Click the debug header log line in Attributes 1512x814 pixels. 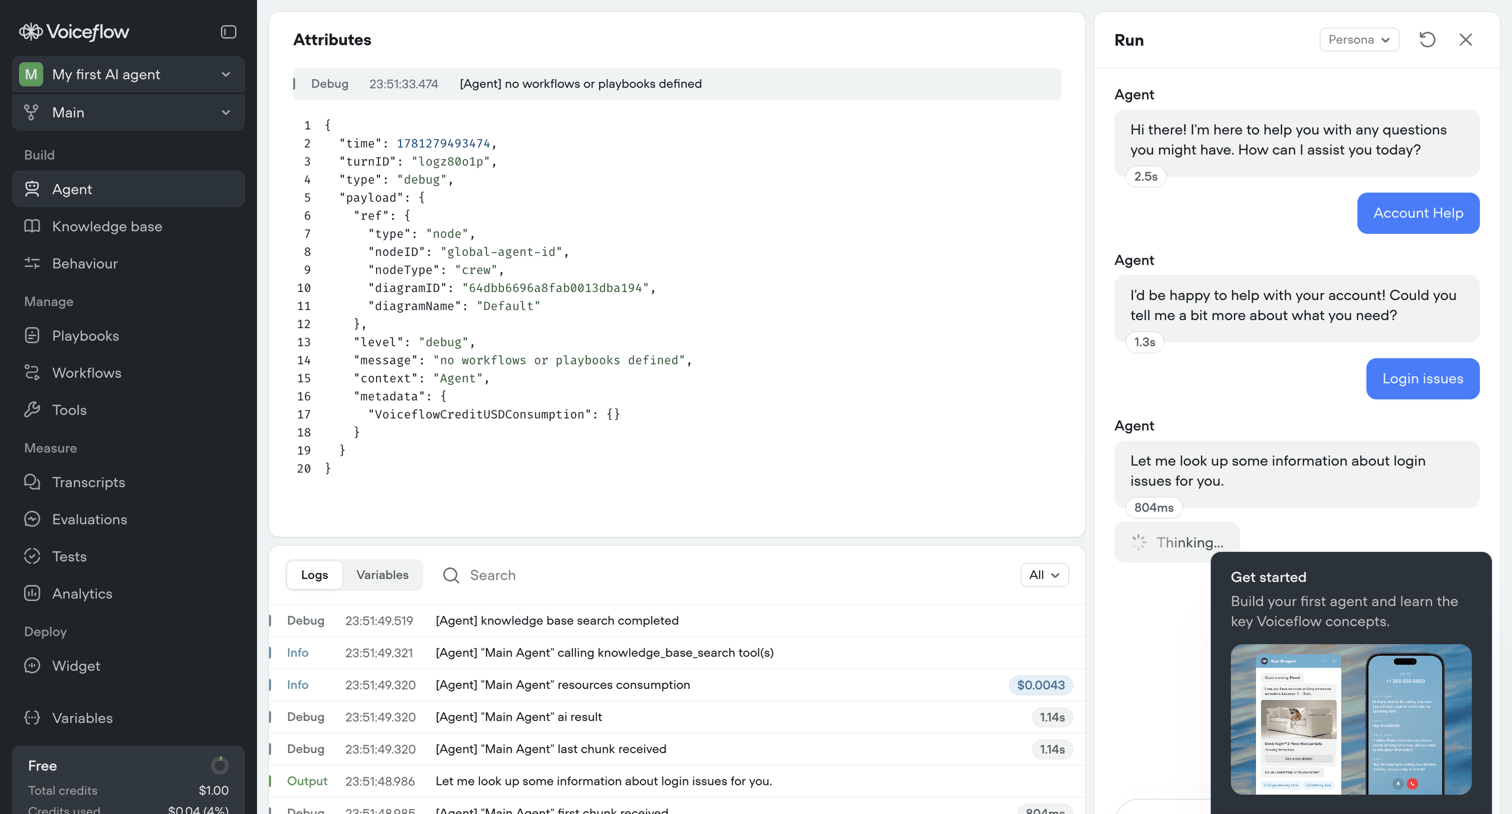coord(677,84)
